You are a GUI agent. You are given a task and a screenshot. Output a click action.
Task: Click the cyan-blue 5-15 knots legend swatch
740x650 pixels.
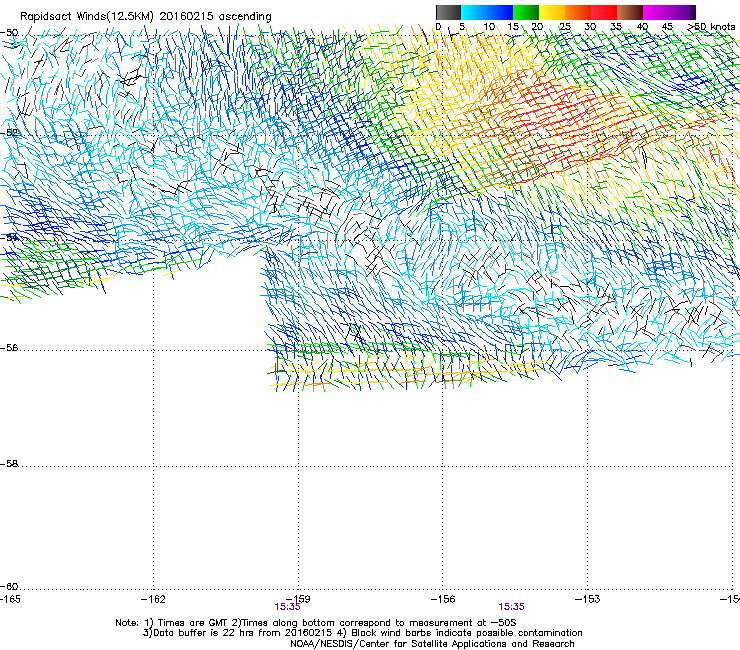pos(487,12)
